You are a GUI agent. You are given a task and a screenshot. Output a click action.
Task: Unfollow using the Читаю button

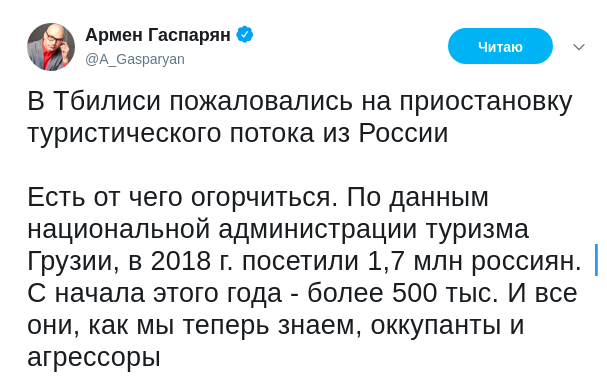(500, 46)
